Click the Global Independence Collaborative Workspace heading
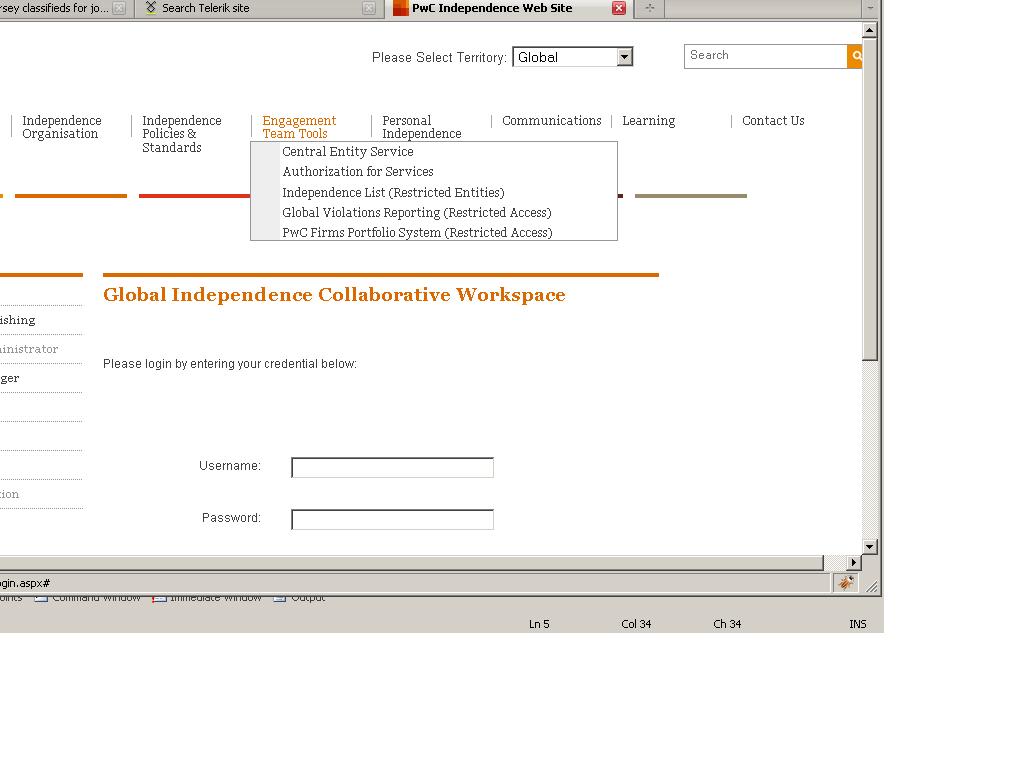Viewport: 1024px width, 768px height. coord(334,295)
